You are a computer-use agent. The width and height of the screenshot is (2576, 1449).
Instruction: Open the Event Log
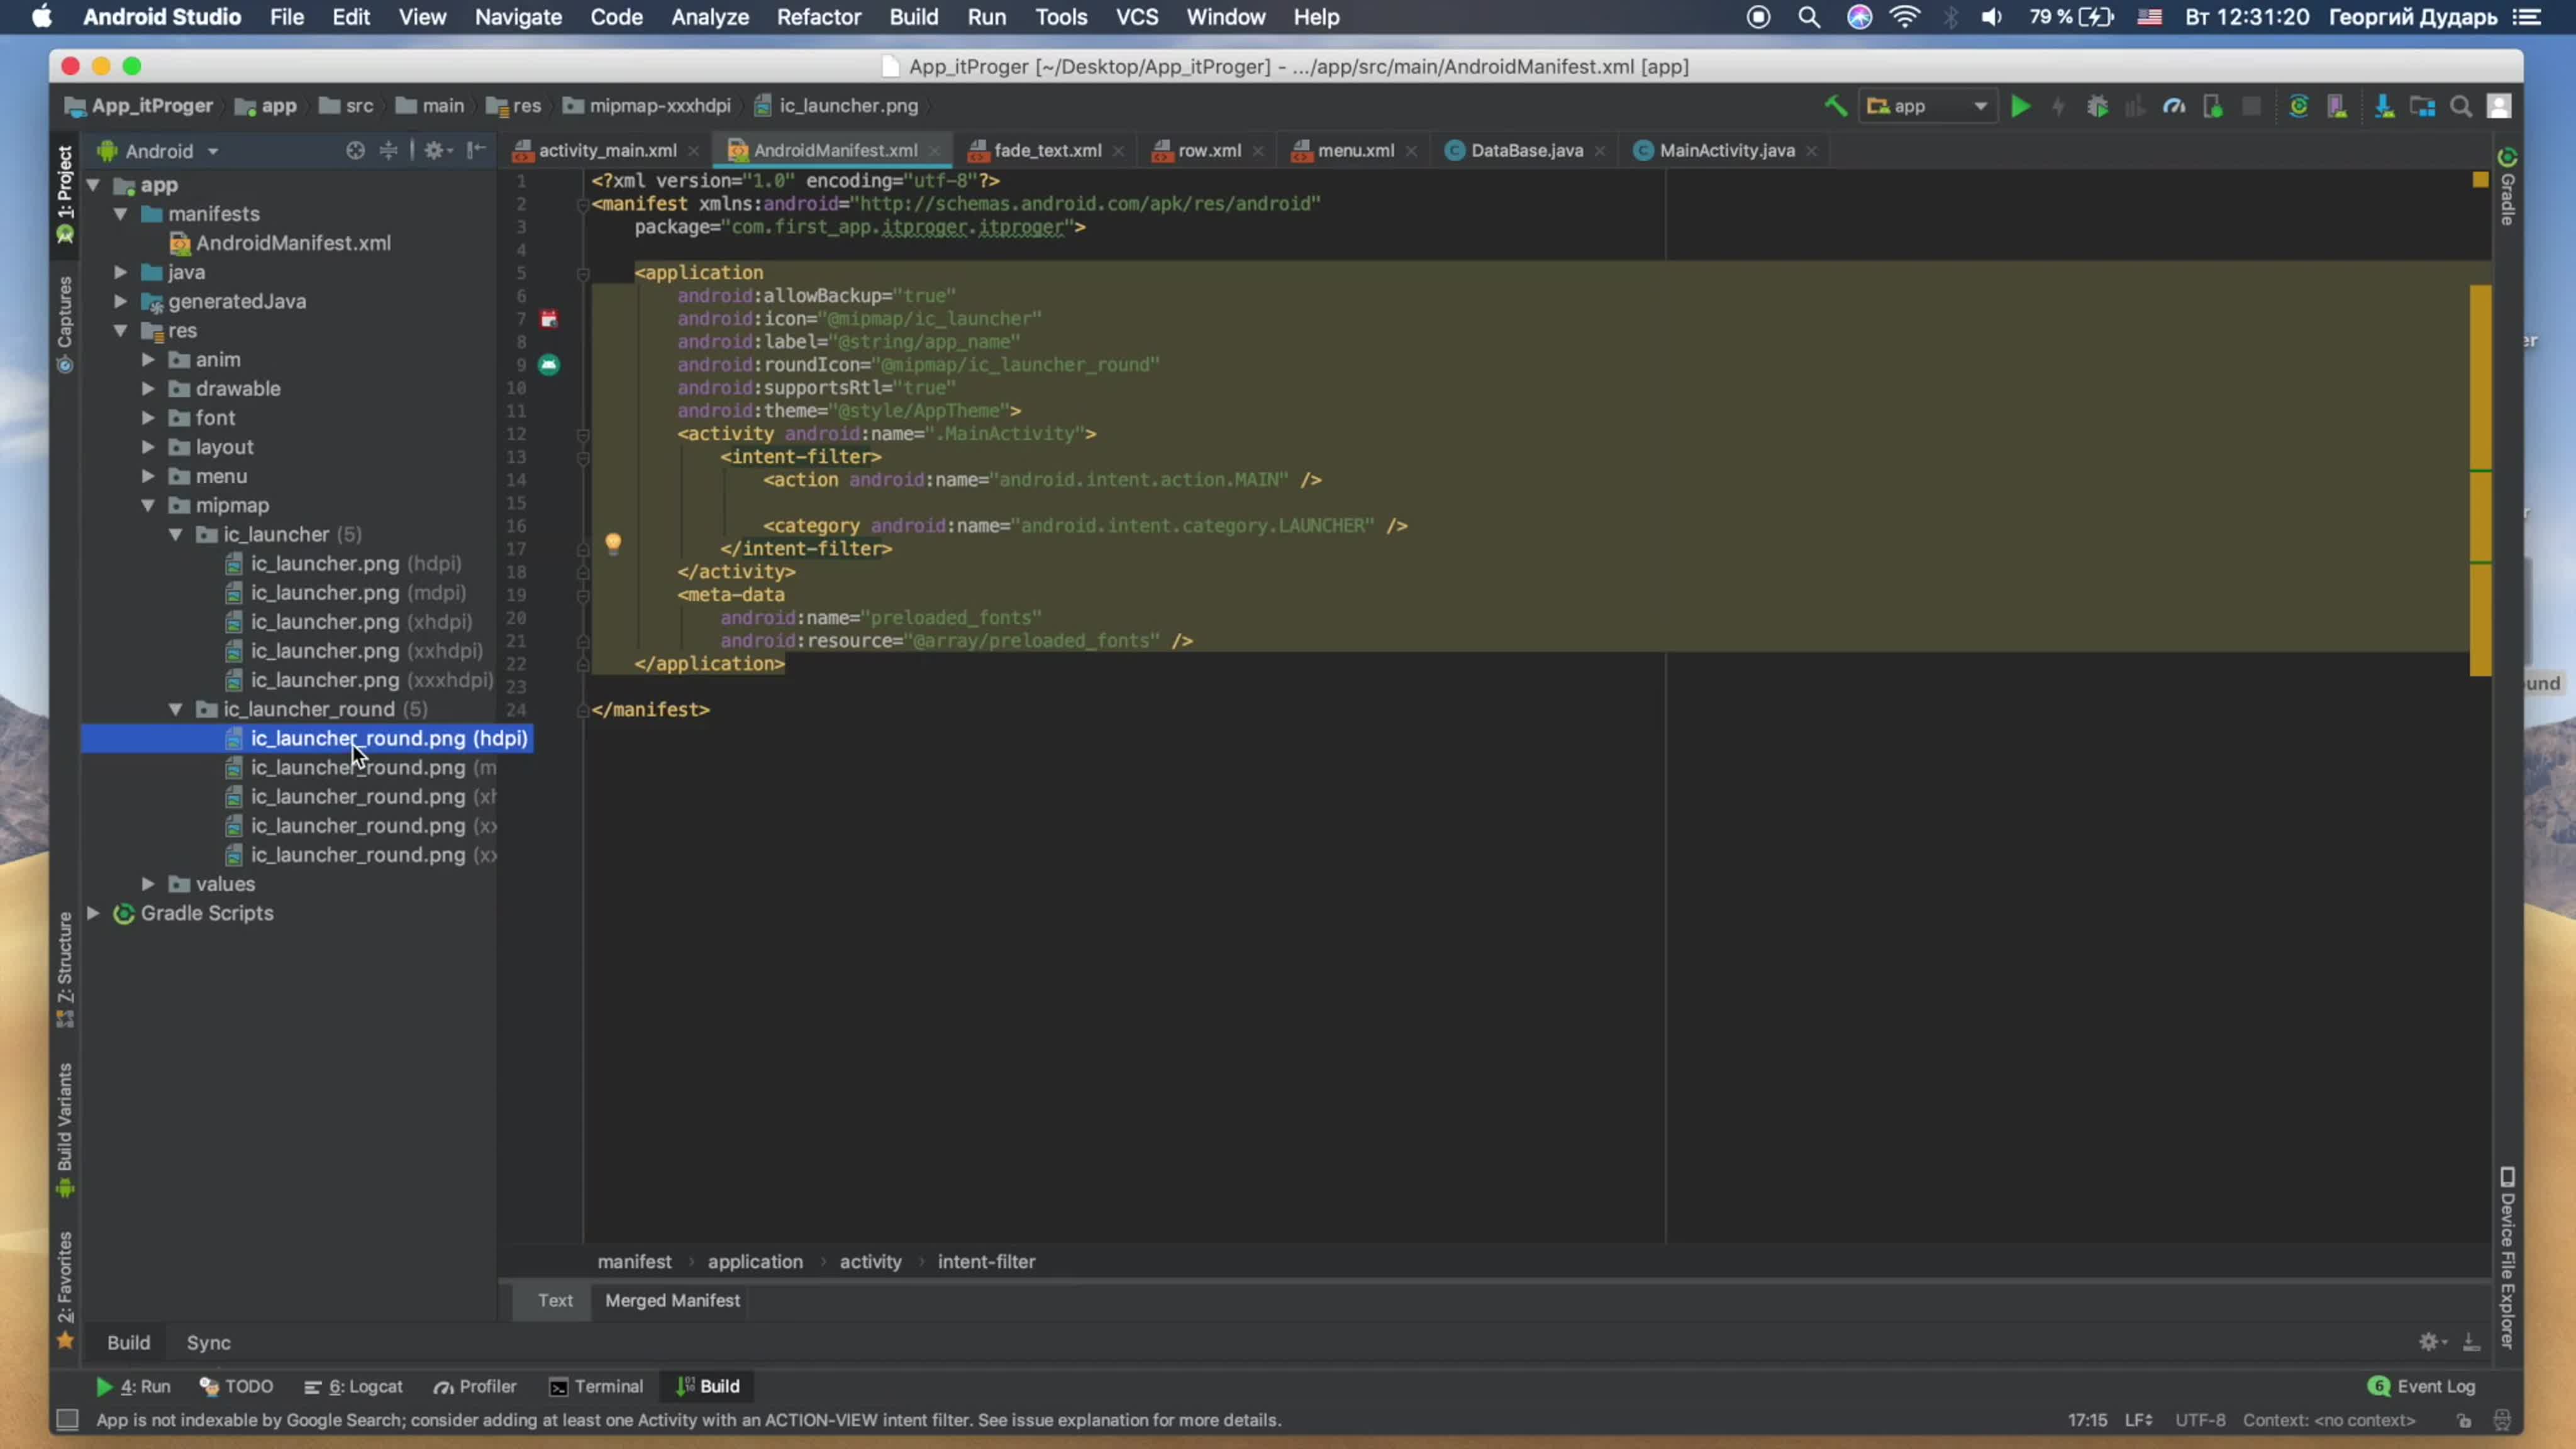pyautogui.click(x=2423, y=1386)
